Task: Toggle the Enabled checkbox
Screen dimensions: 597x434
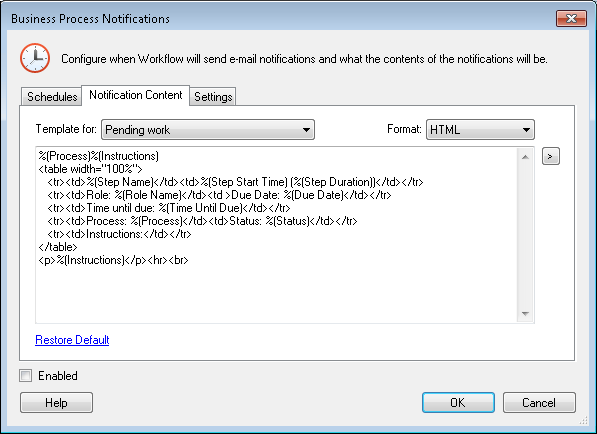Action: click(26, 376)
